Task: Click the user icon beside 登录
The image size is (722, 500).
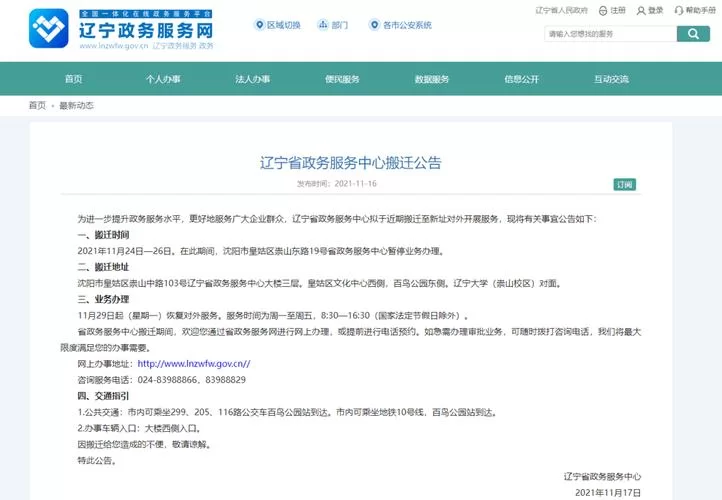Action: 641,11
